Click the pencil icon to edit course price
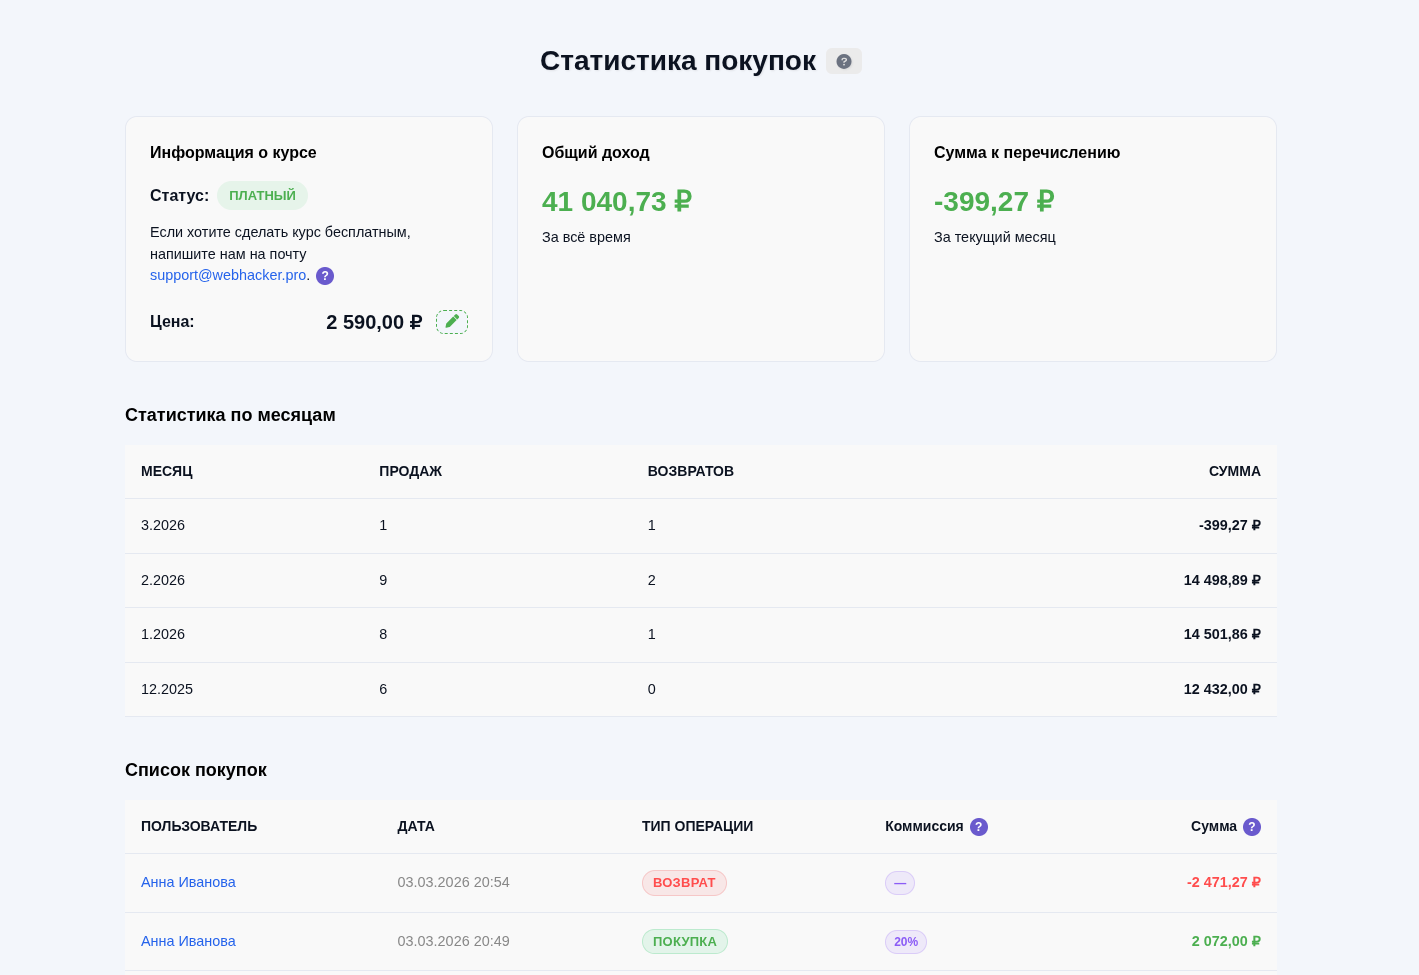The width and height of the screenshot is (1419, 975). [451, 321]
